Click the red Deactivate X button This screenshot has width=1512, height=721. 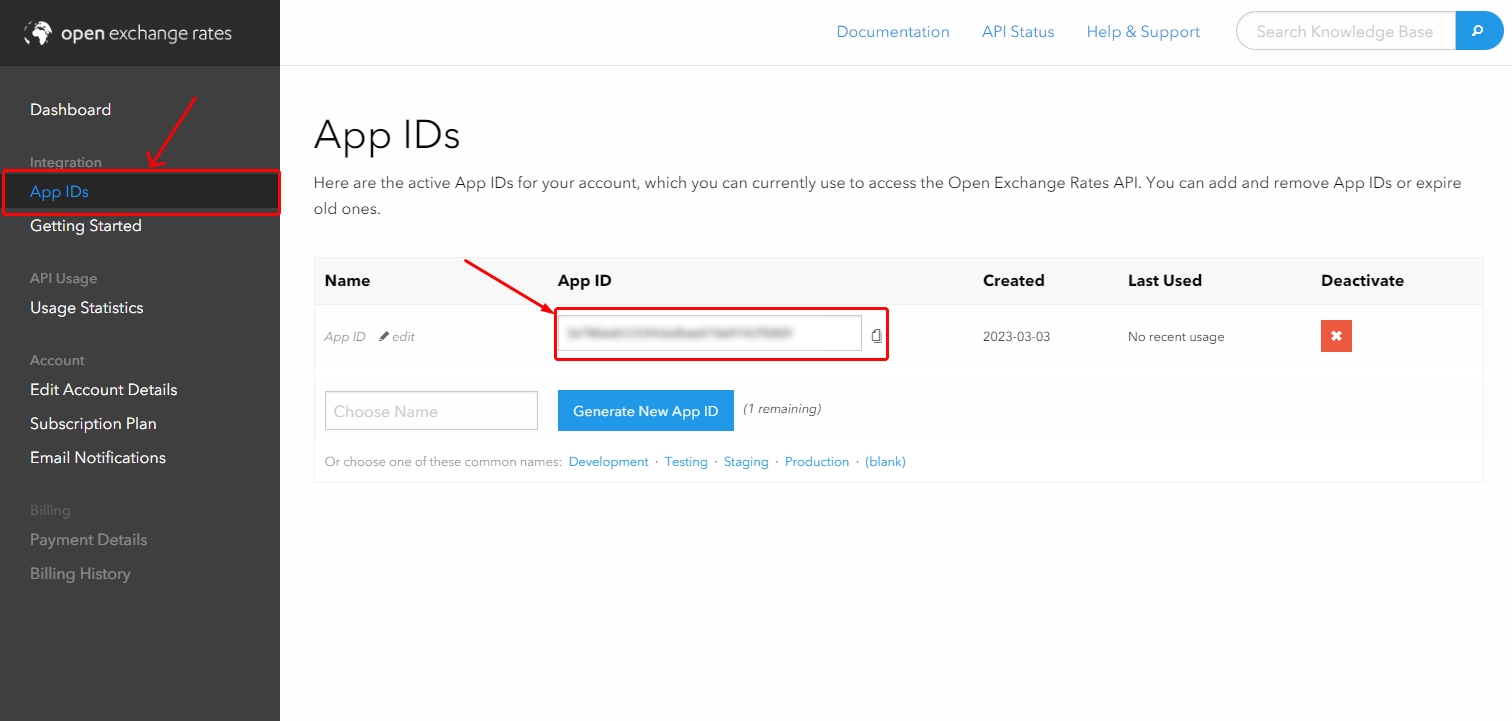pos(1336,336)
